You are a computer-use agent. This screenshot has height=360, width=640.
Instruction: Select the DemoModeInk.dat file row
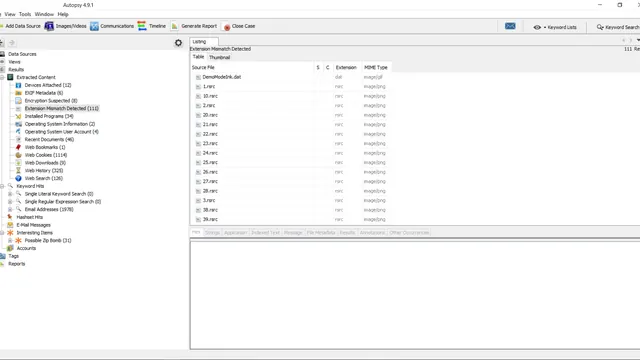290,77
